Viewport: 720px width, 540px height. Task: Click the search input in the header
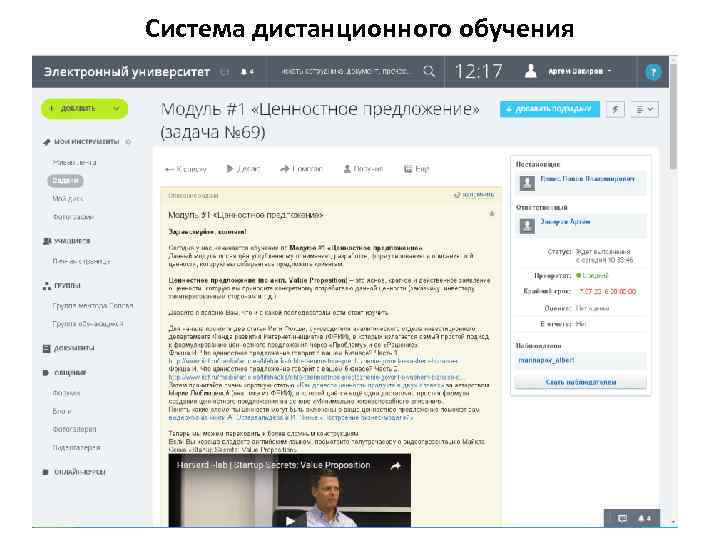point(345,72)
